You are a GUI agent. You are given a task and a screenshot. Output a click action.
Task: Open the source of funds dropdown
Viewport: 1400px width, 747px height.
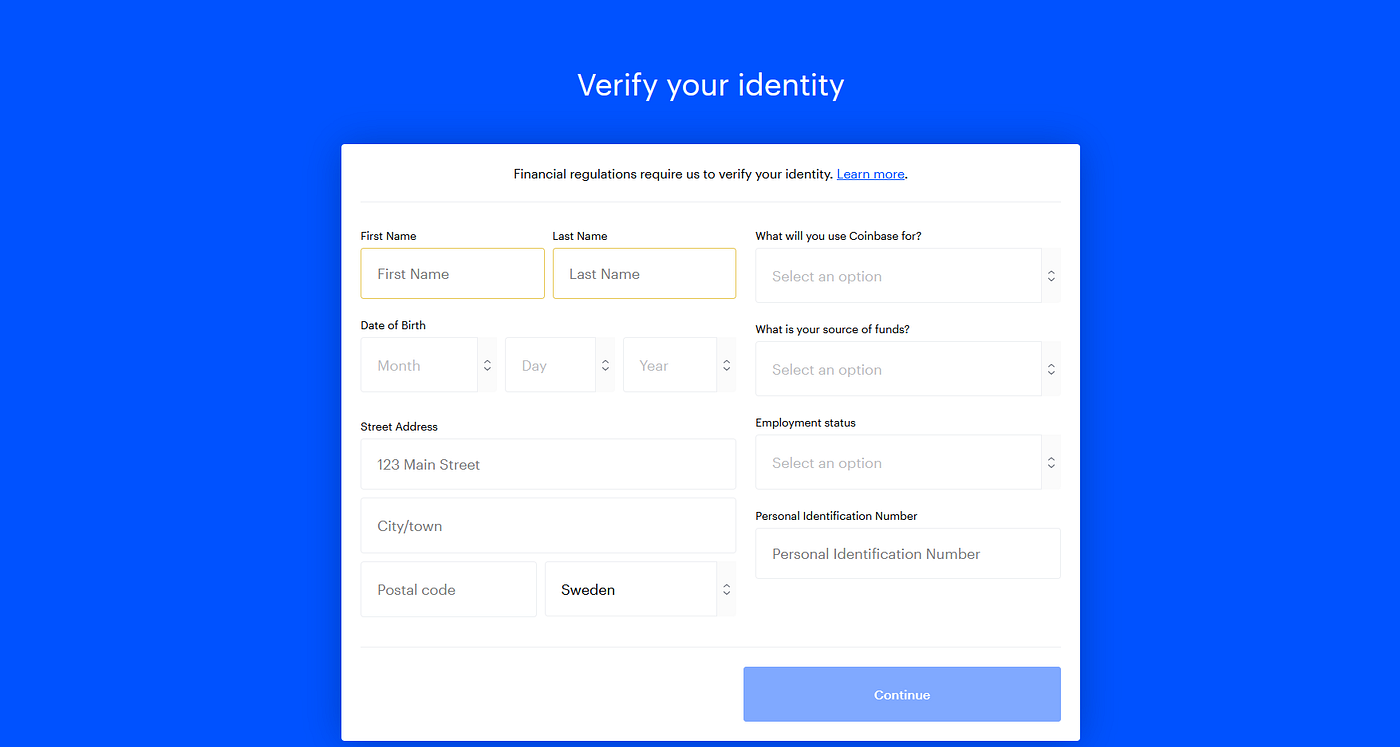pyautogui.click(x=908, y=369)
